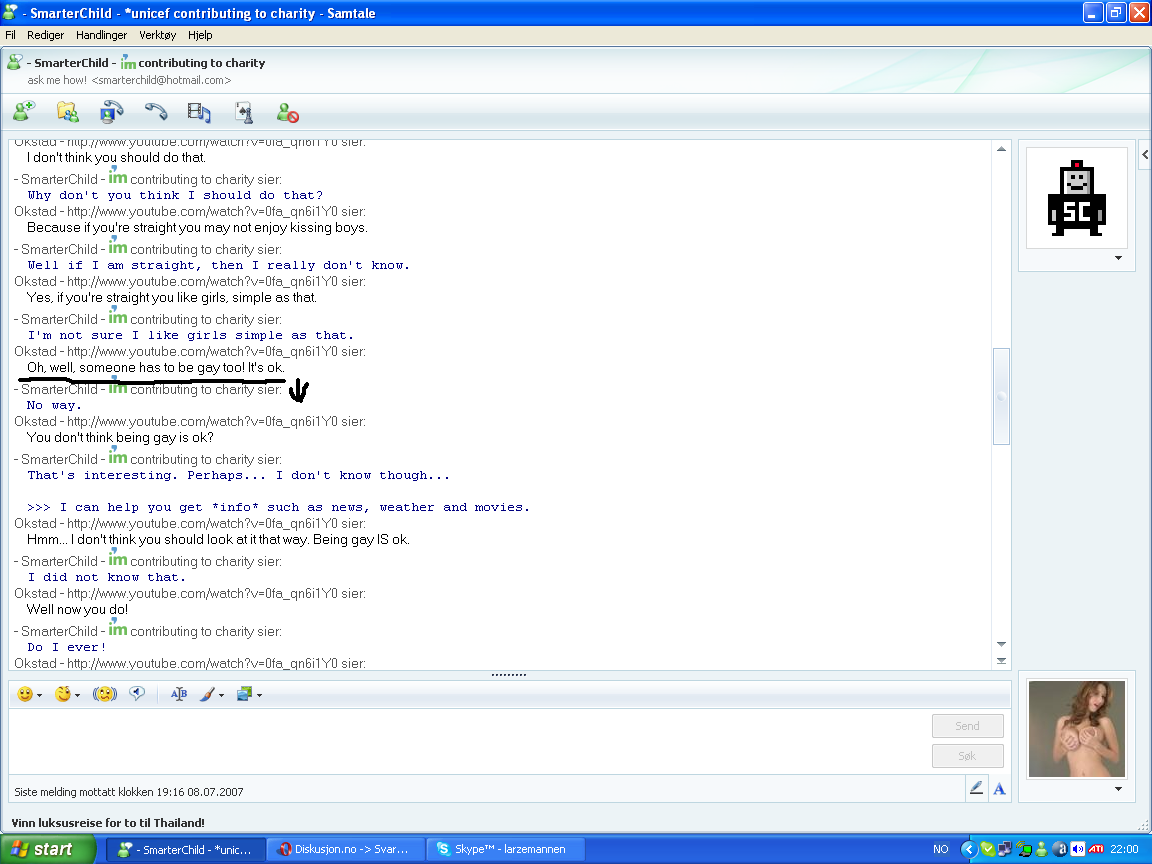Click the chat scrollbar thumb

coord(1001,397)
